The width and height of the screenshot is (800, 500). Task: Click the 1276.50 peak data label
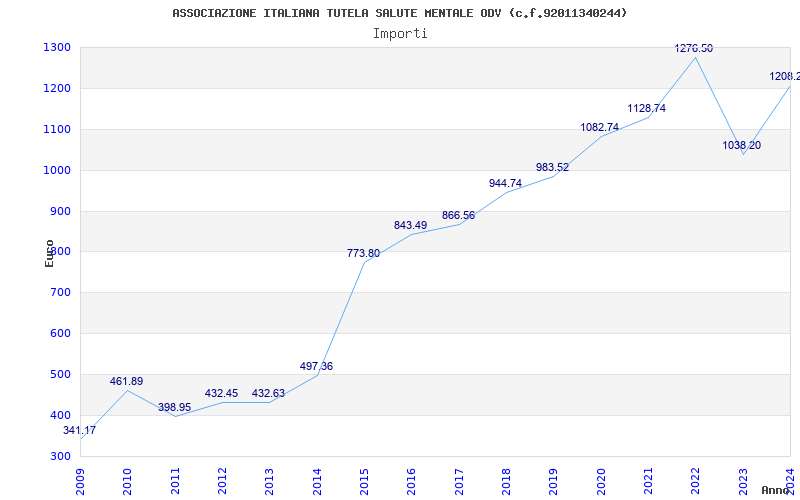tap(693, 48)
